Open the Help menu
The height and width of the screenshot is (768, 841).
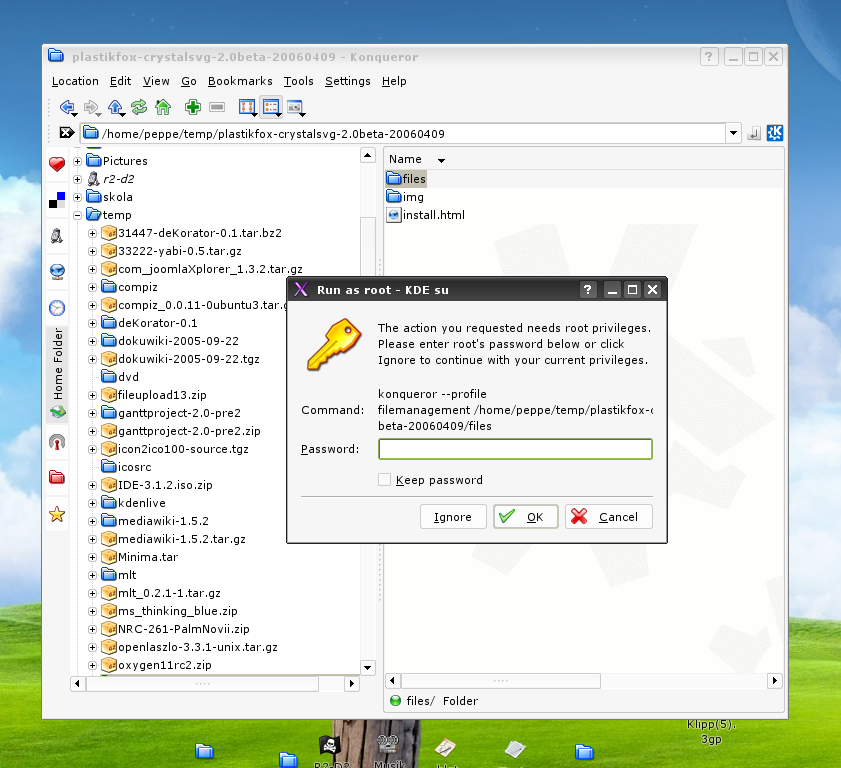[394, 81]
